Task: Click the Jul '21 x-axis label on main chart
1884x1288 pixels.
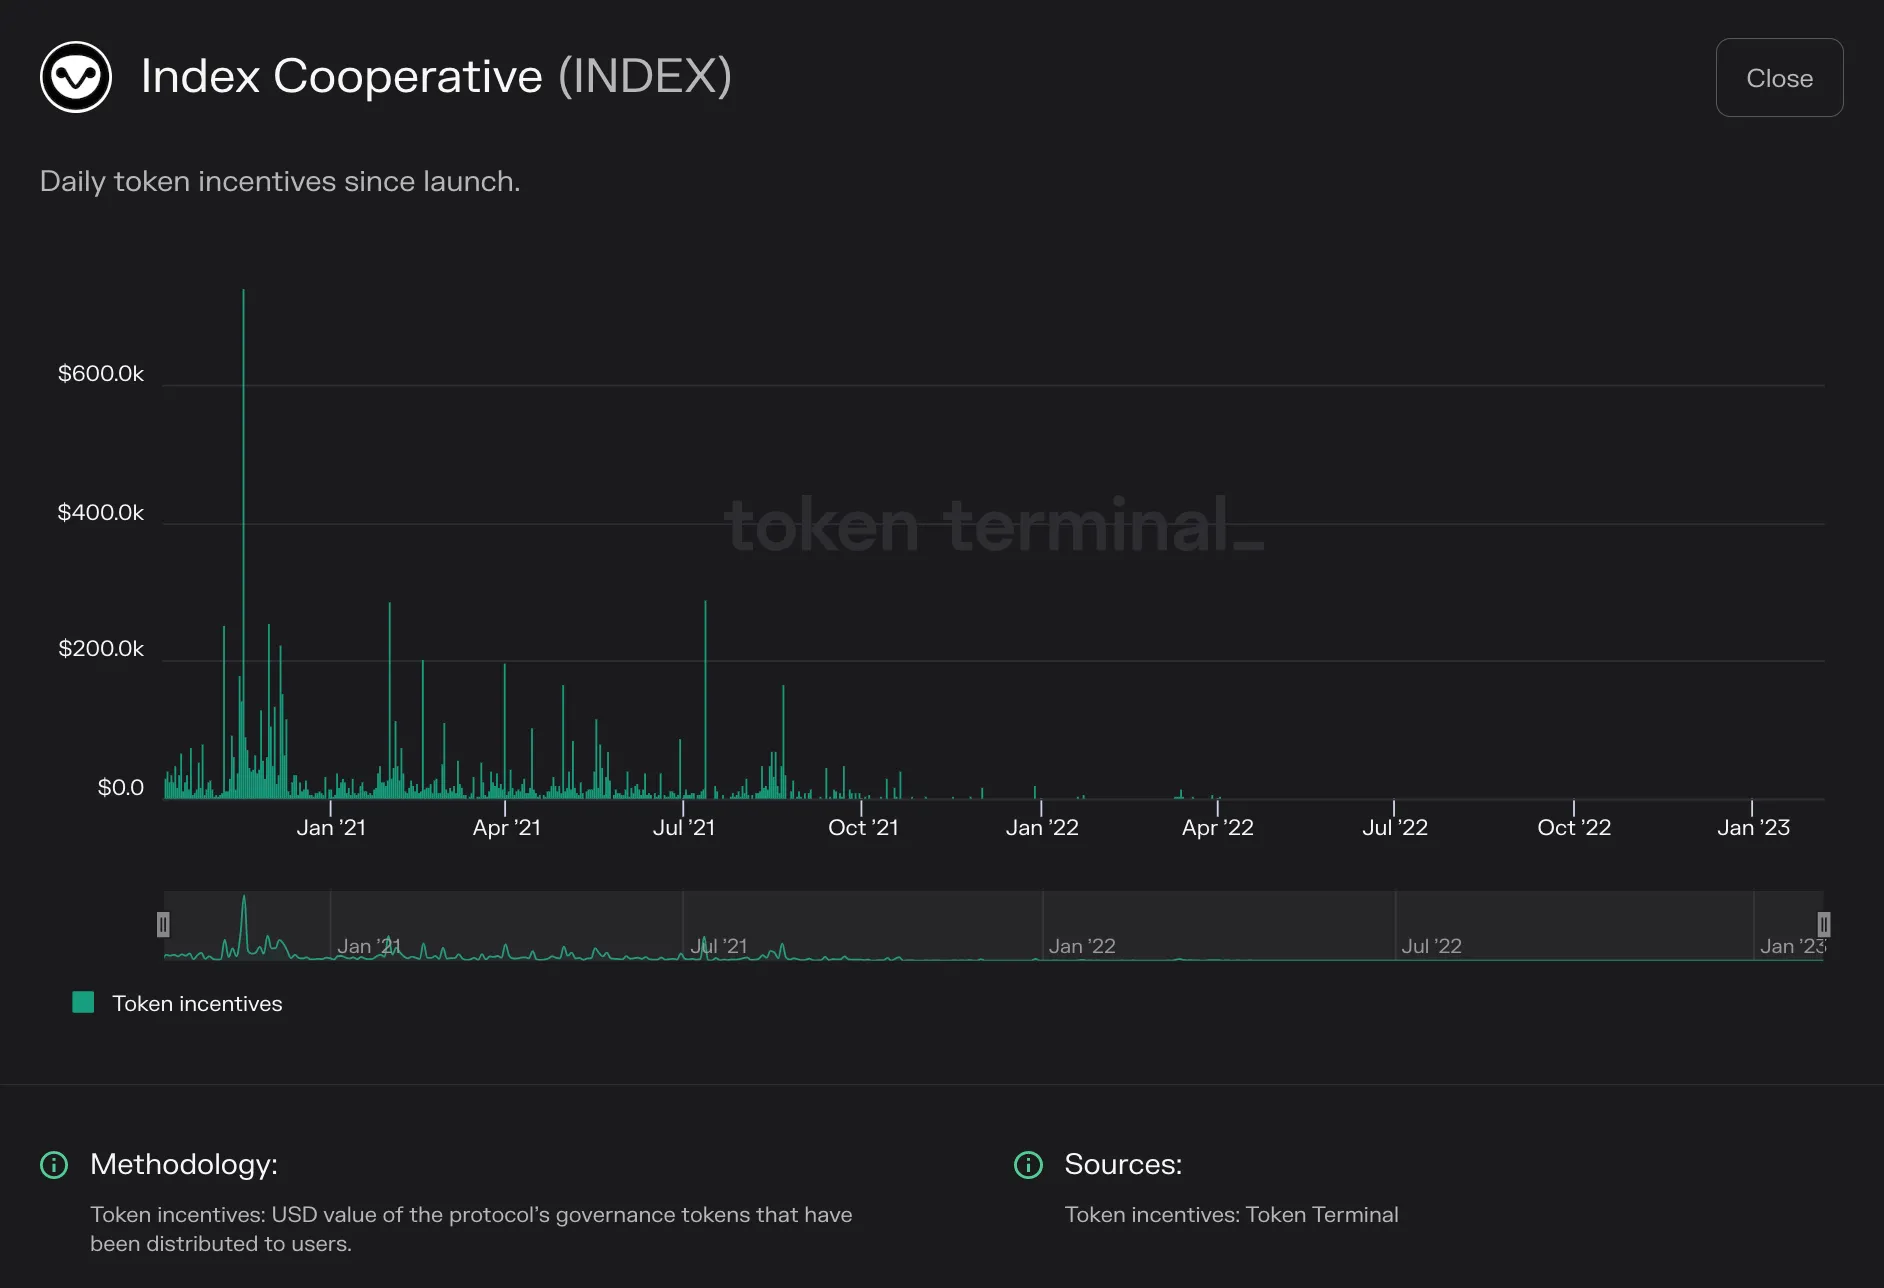Action: pos(684,827)
